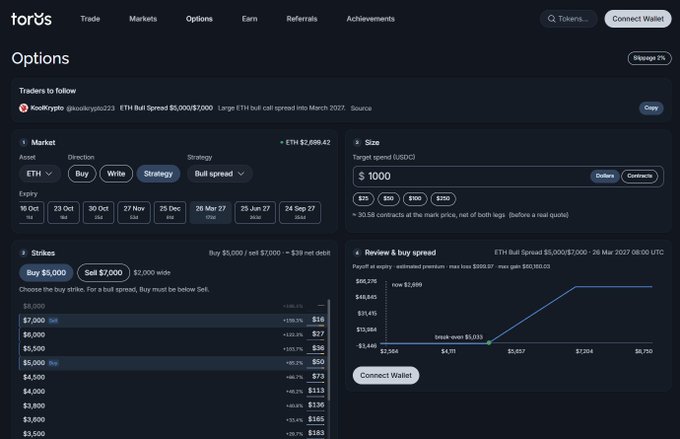The height and width of the screenshot is (439, 680).
Task: Click Connect Wallet in the header
Action: point(638,19)
